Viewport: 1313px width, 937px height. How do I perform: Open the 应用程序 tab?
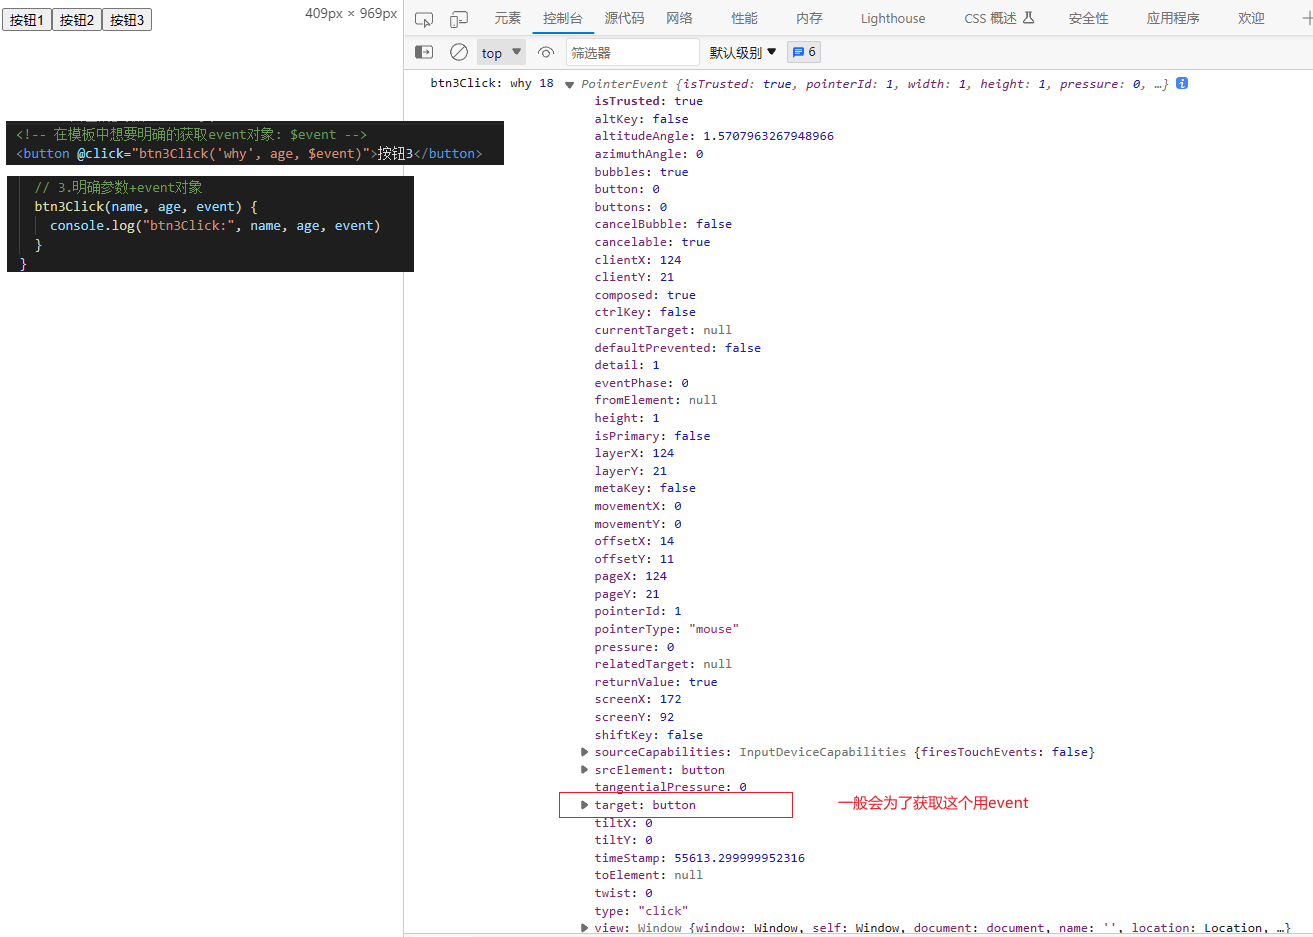point(1173,18)
